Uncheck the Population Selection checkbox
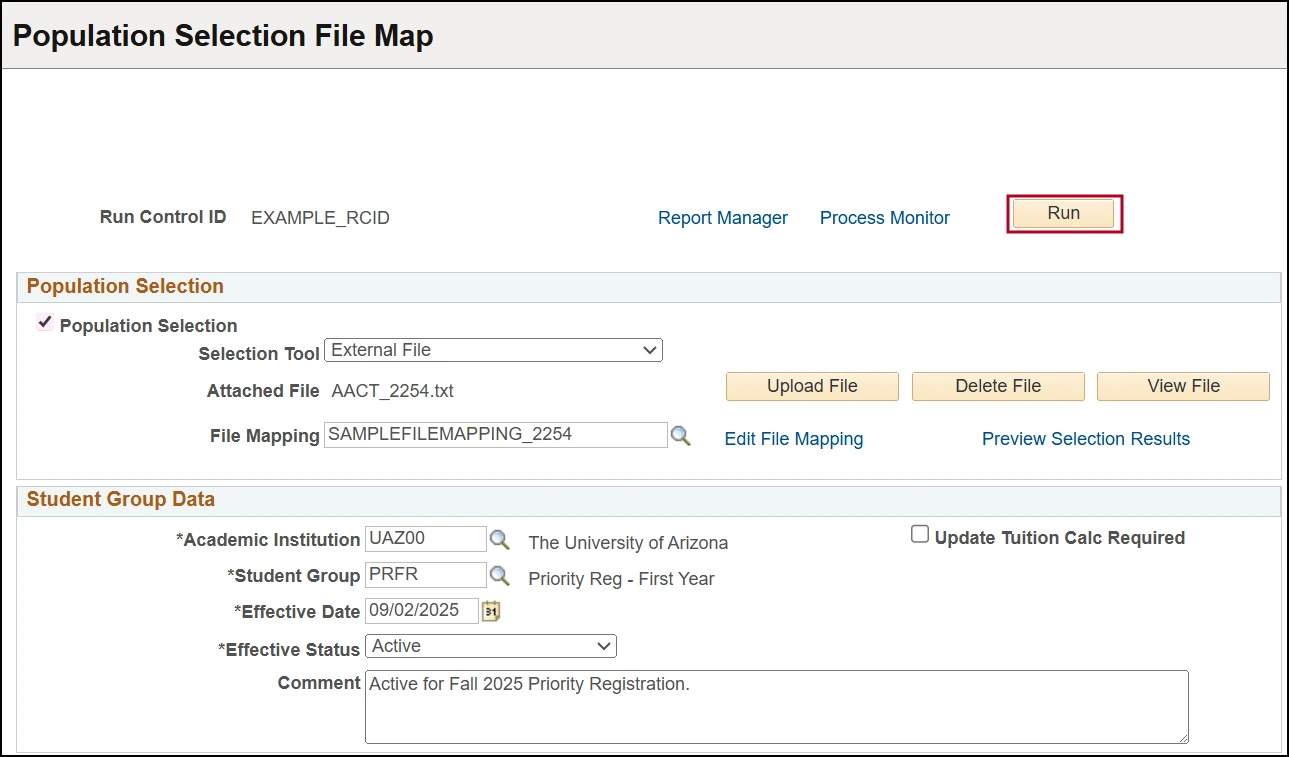1289x757 pixels. pyautogui.click(x=45, y=323)
